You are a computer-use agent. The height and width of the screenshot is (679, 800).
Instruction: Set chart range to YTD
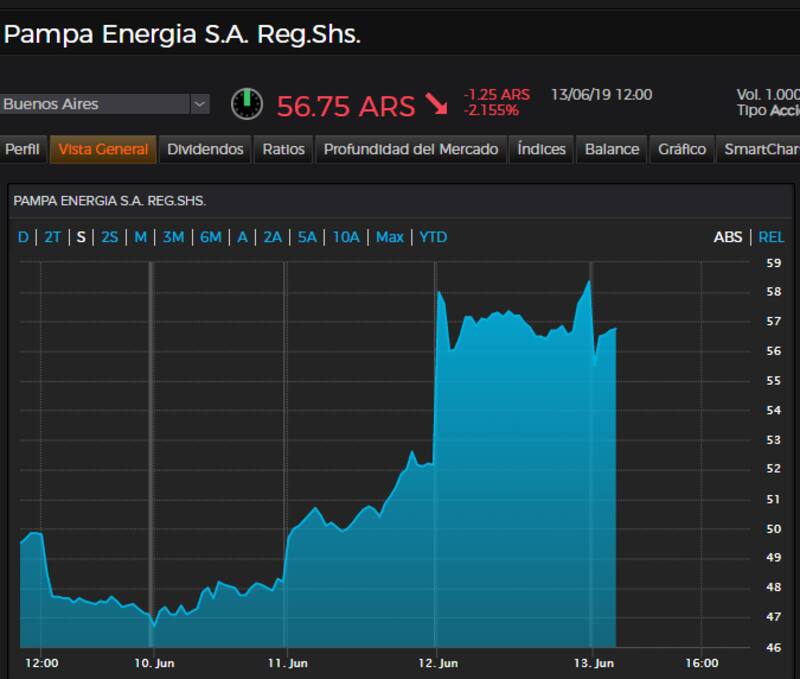pos(433,237)
